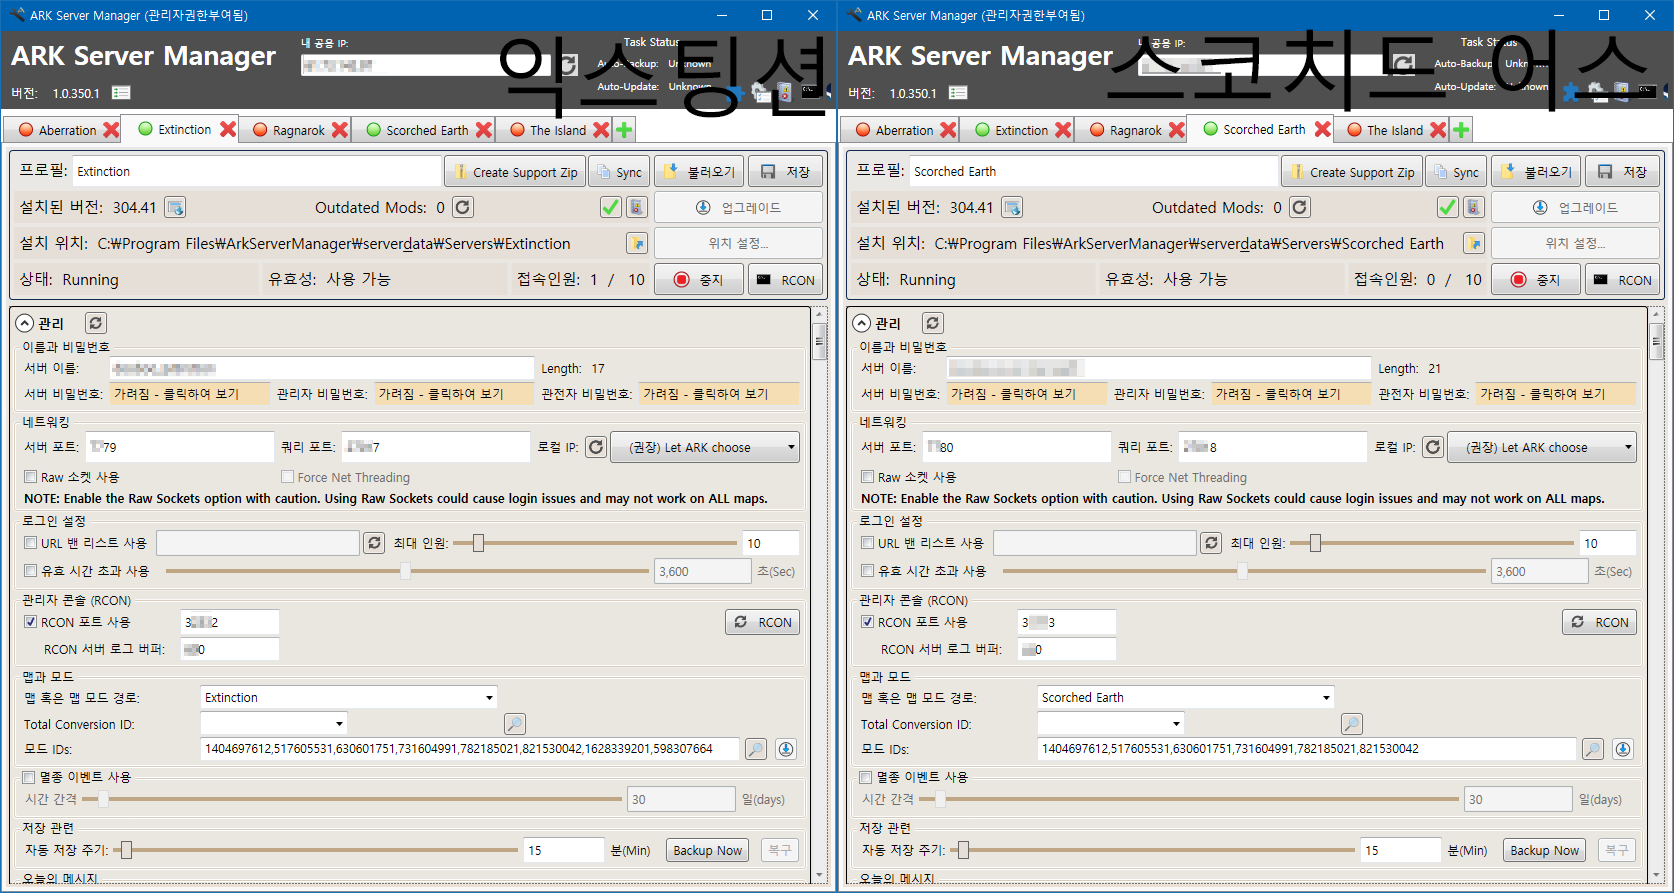Reset the 관리 section in left window
The height and width of the screenshot is (893, 1674).
coord(95,323)
